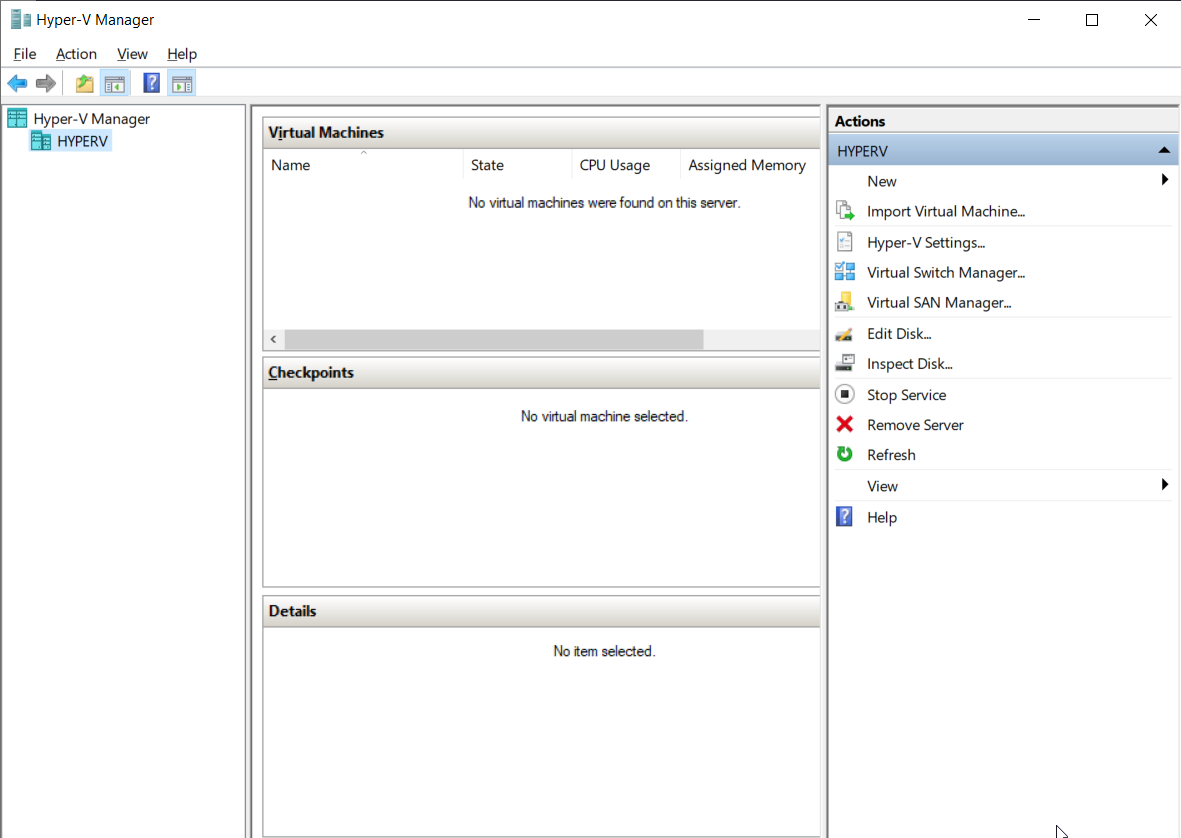
Task: Click the Back arrow toolbar icon
Action: tap(17, 84)
